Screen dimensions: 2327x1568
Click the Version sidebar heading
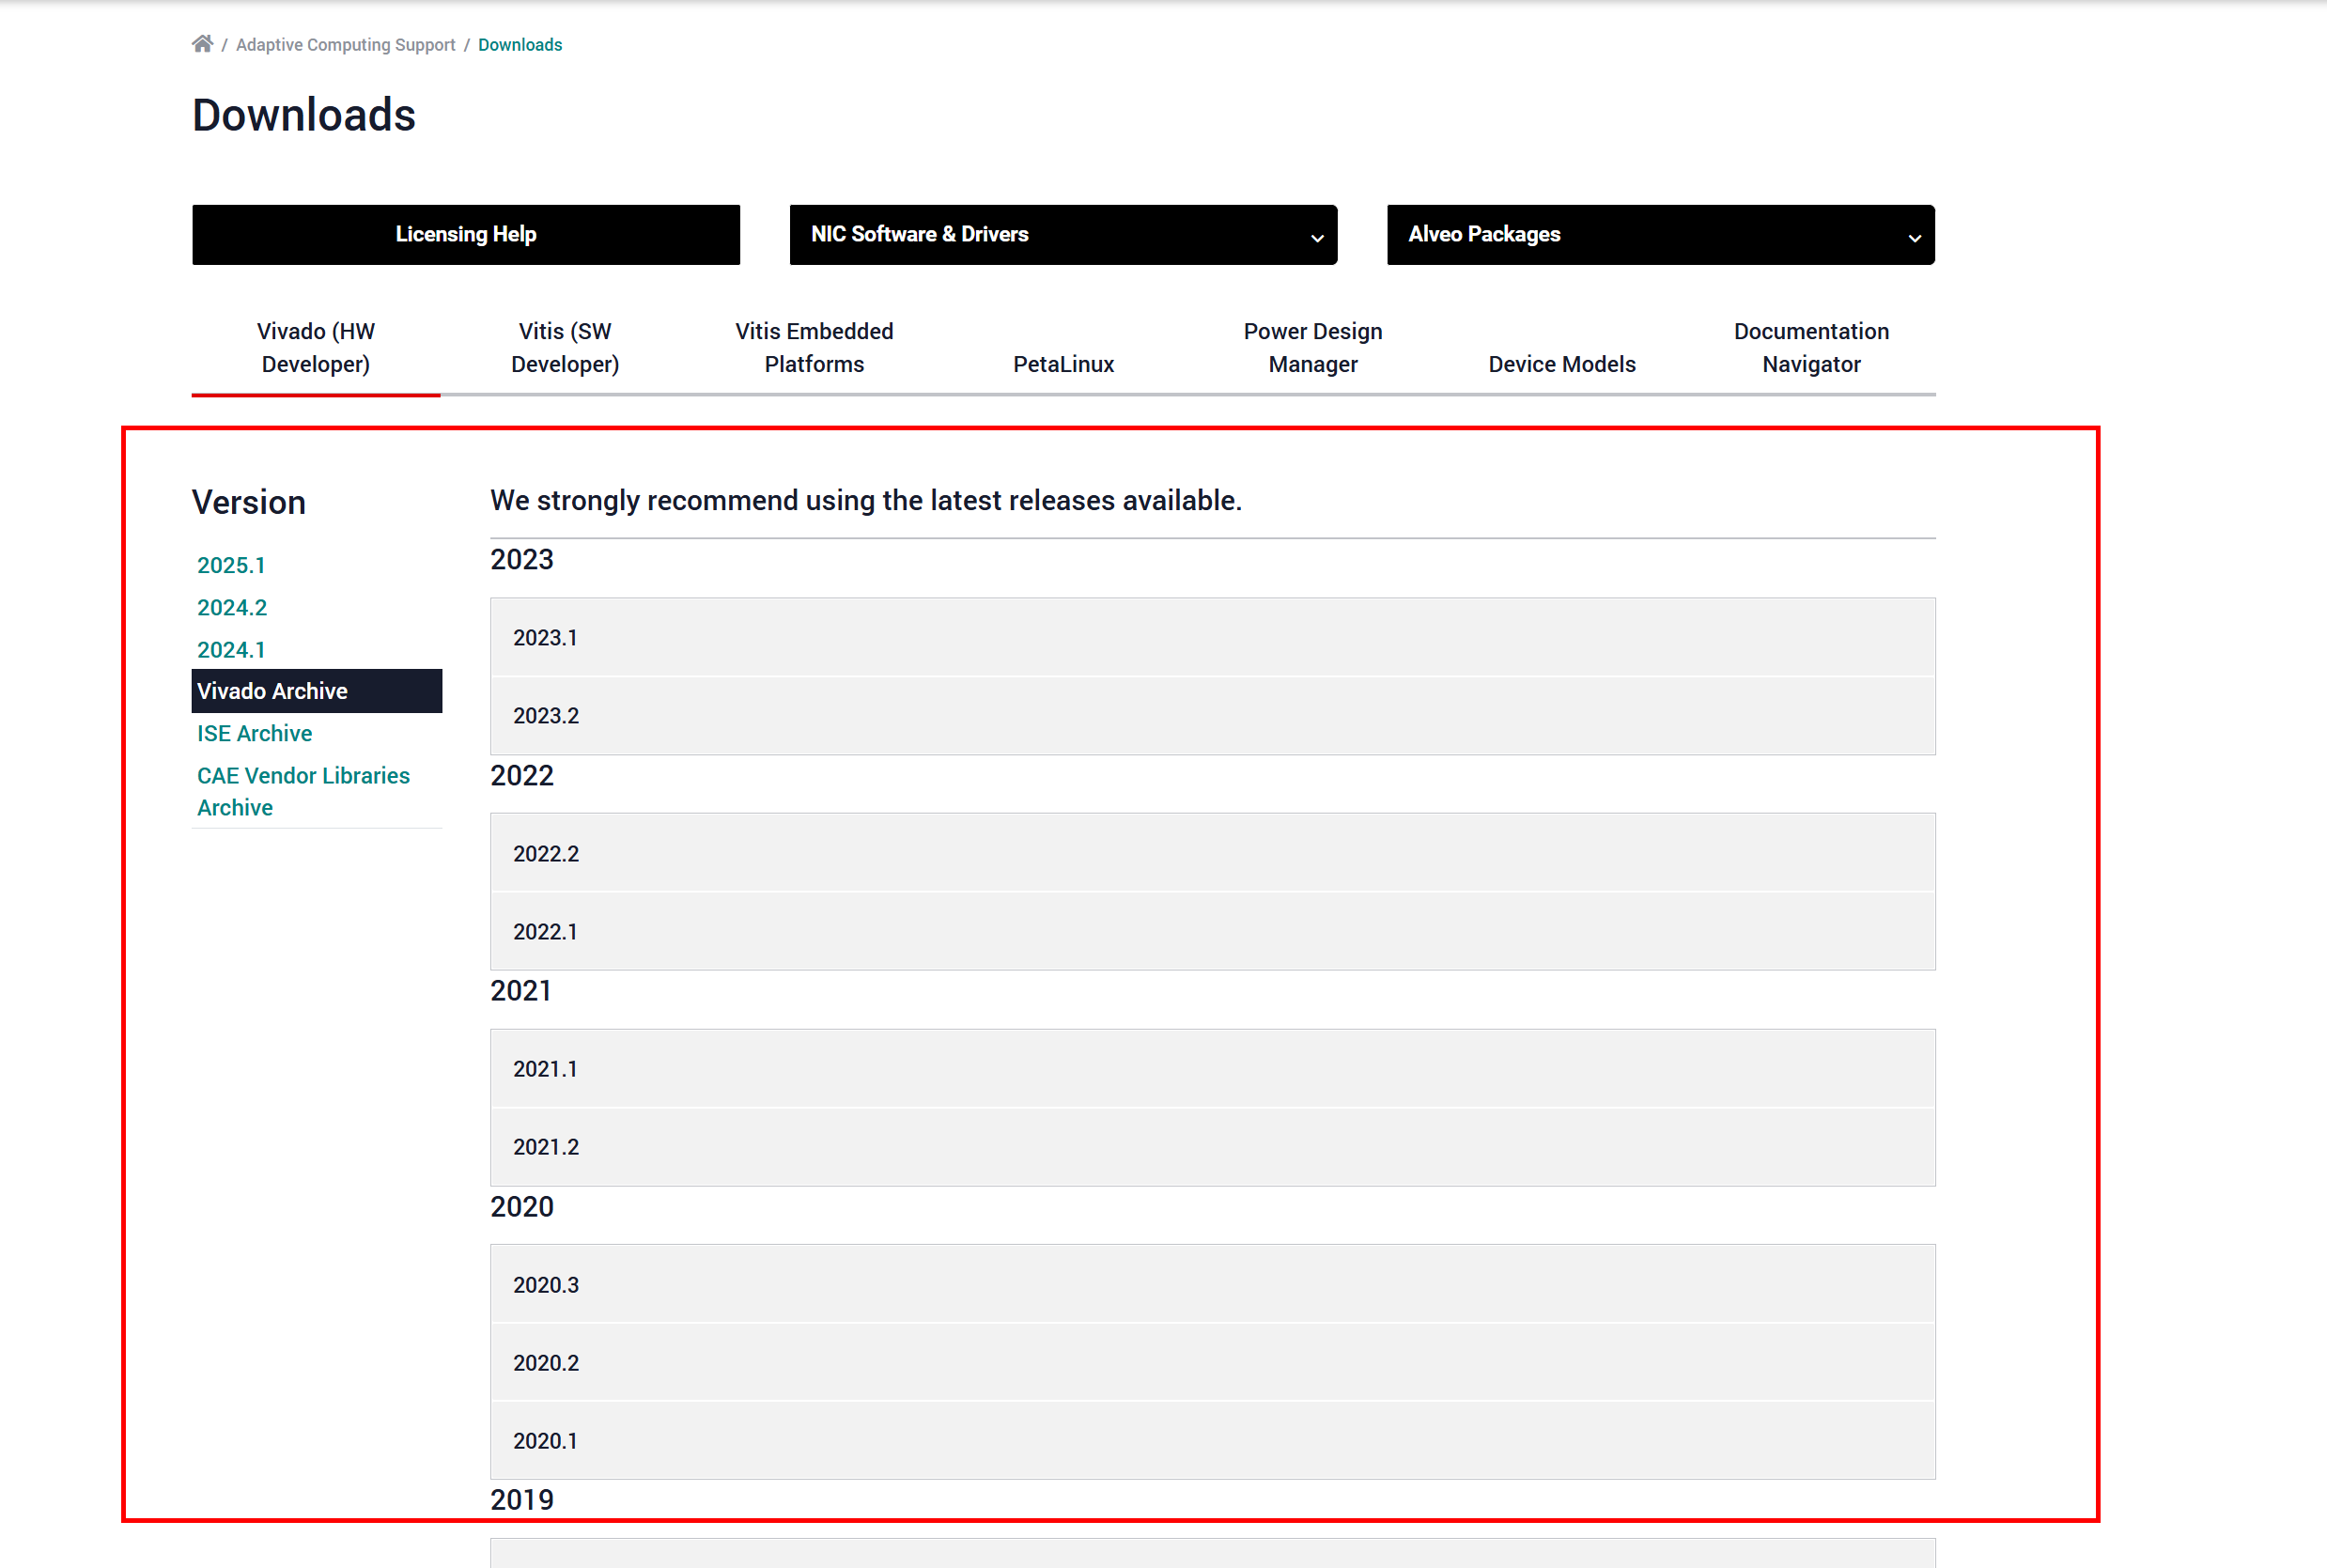coord(249,502)
